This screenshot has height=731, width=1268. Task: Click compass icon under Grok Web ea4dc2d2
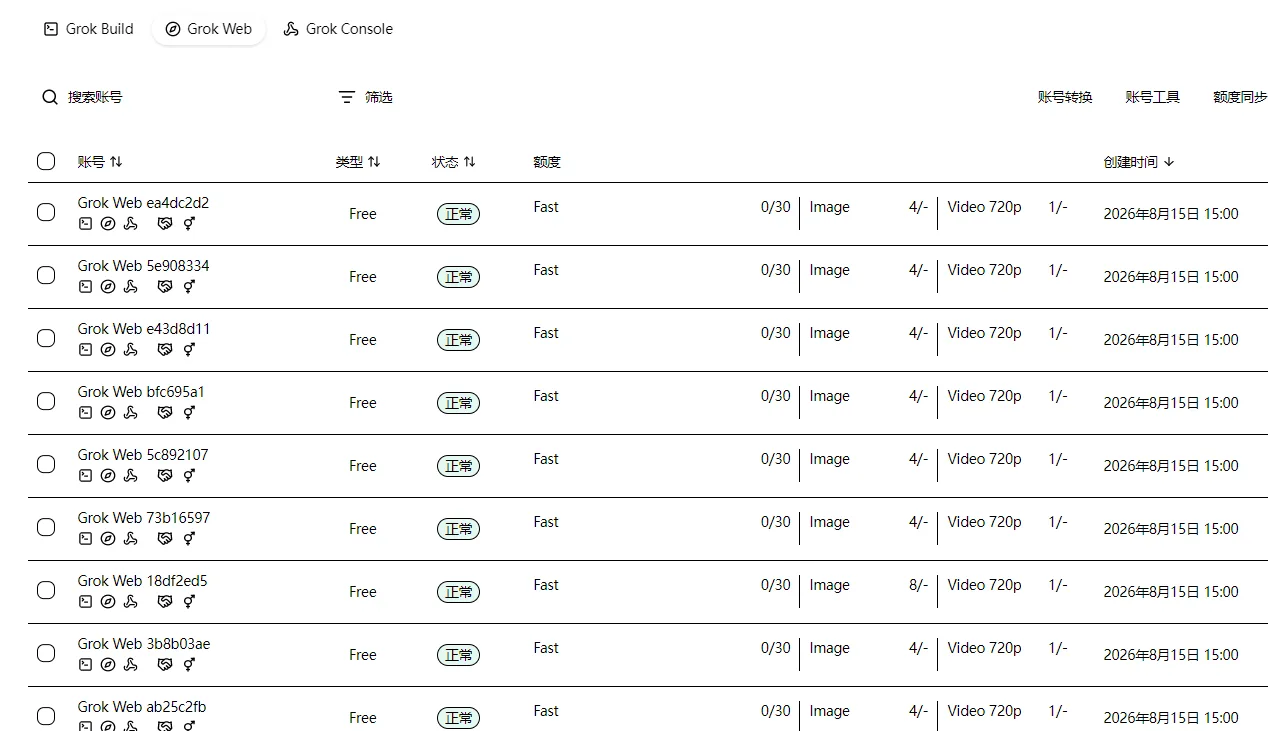108,224
